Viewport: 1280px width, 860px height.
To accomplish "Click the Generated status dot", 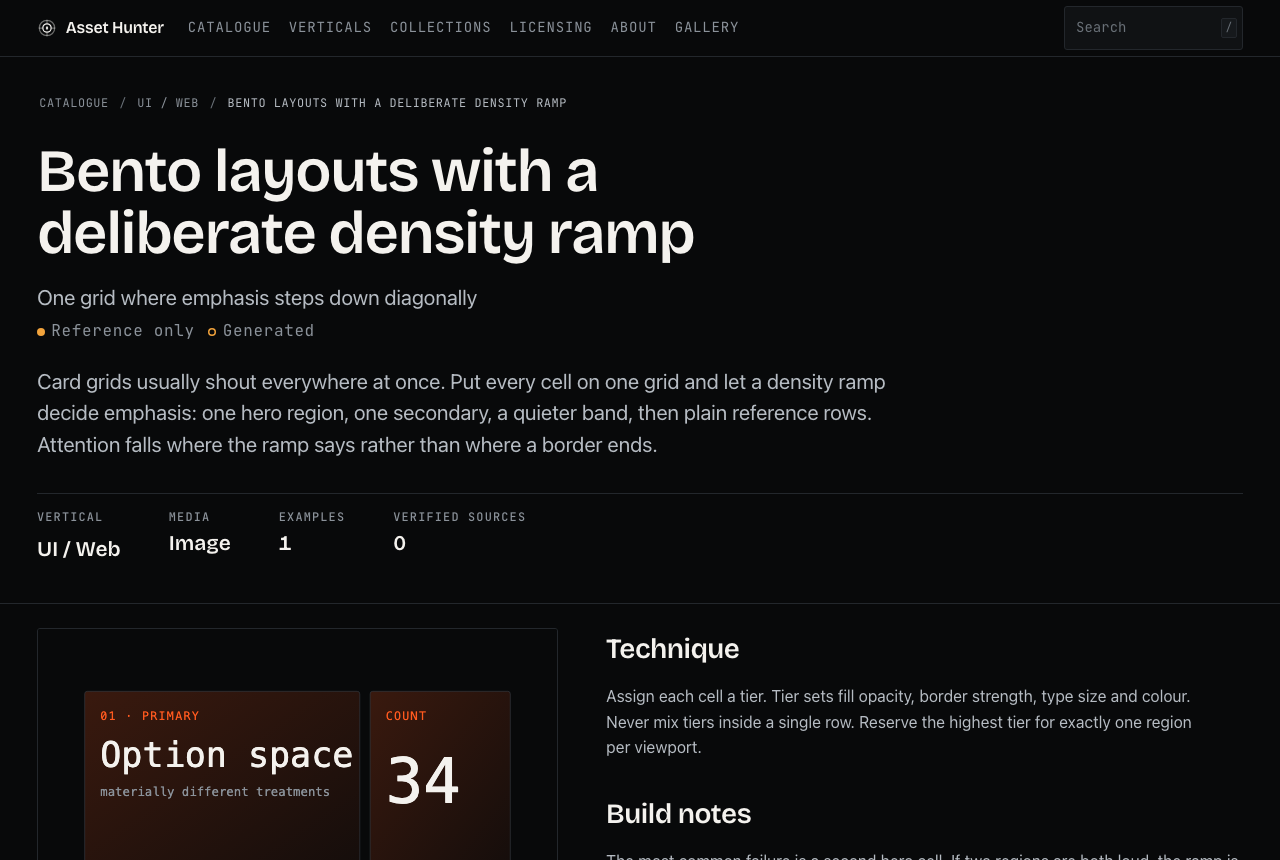I will (x=212, y=332).
